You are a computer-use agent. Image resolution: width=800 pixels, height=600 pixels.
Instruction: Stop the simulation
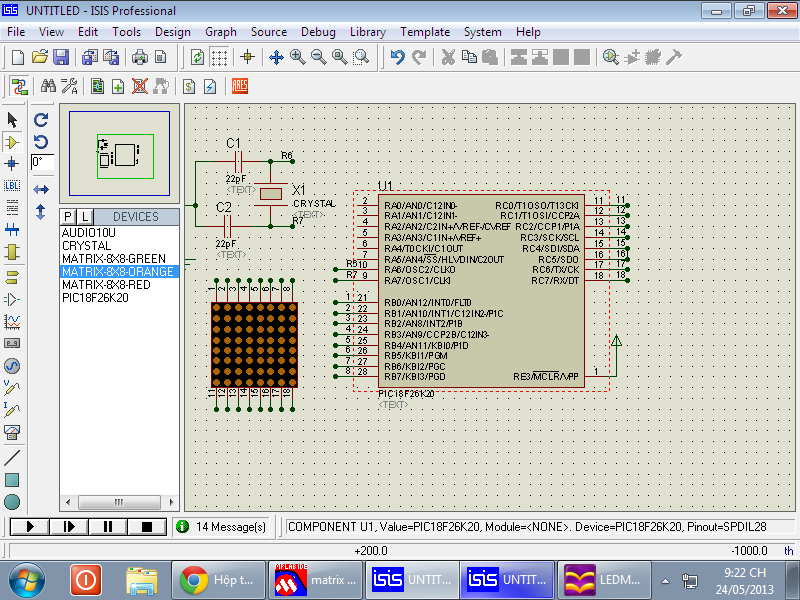coord(146,526)
